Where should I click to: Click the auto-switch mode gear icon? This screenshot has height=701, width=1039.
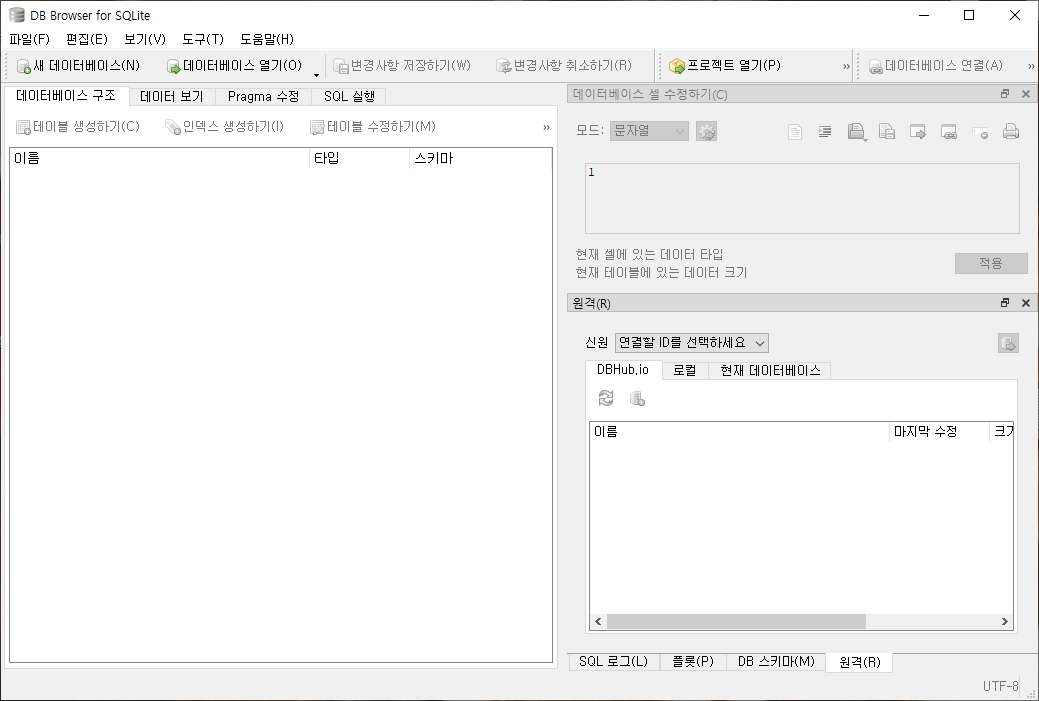coord(706,131)
